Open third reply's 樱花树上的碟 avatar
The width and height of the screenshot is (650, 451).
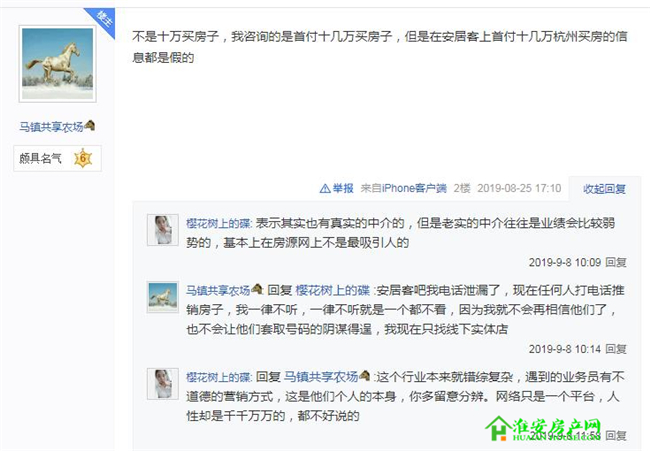coord(162,384)
